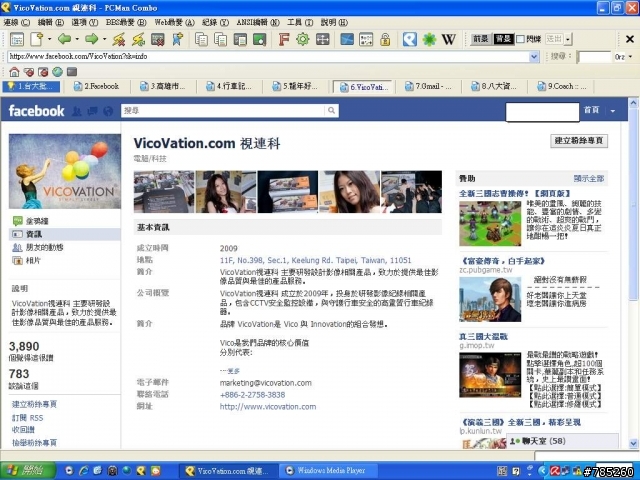Click the 建立粉絲專頁 button
The height and width of the screenshot is (480, 640).
point(579,140)
